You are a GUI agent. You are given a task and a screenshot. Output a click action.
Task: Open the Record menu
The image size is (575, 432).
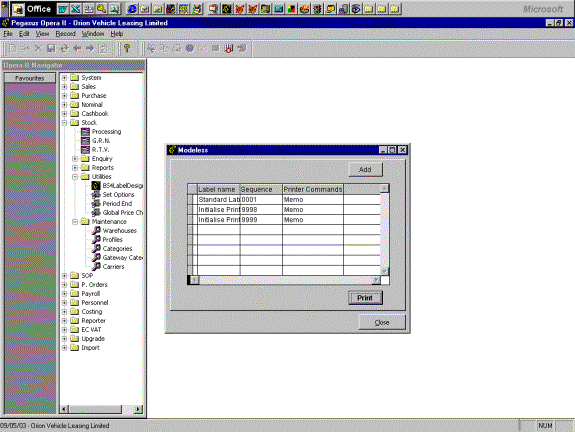point(66,34)
